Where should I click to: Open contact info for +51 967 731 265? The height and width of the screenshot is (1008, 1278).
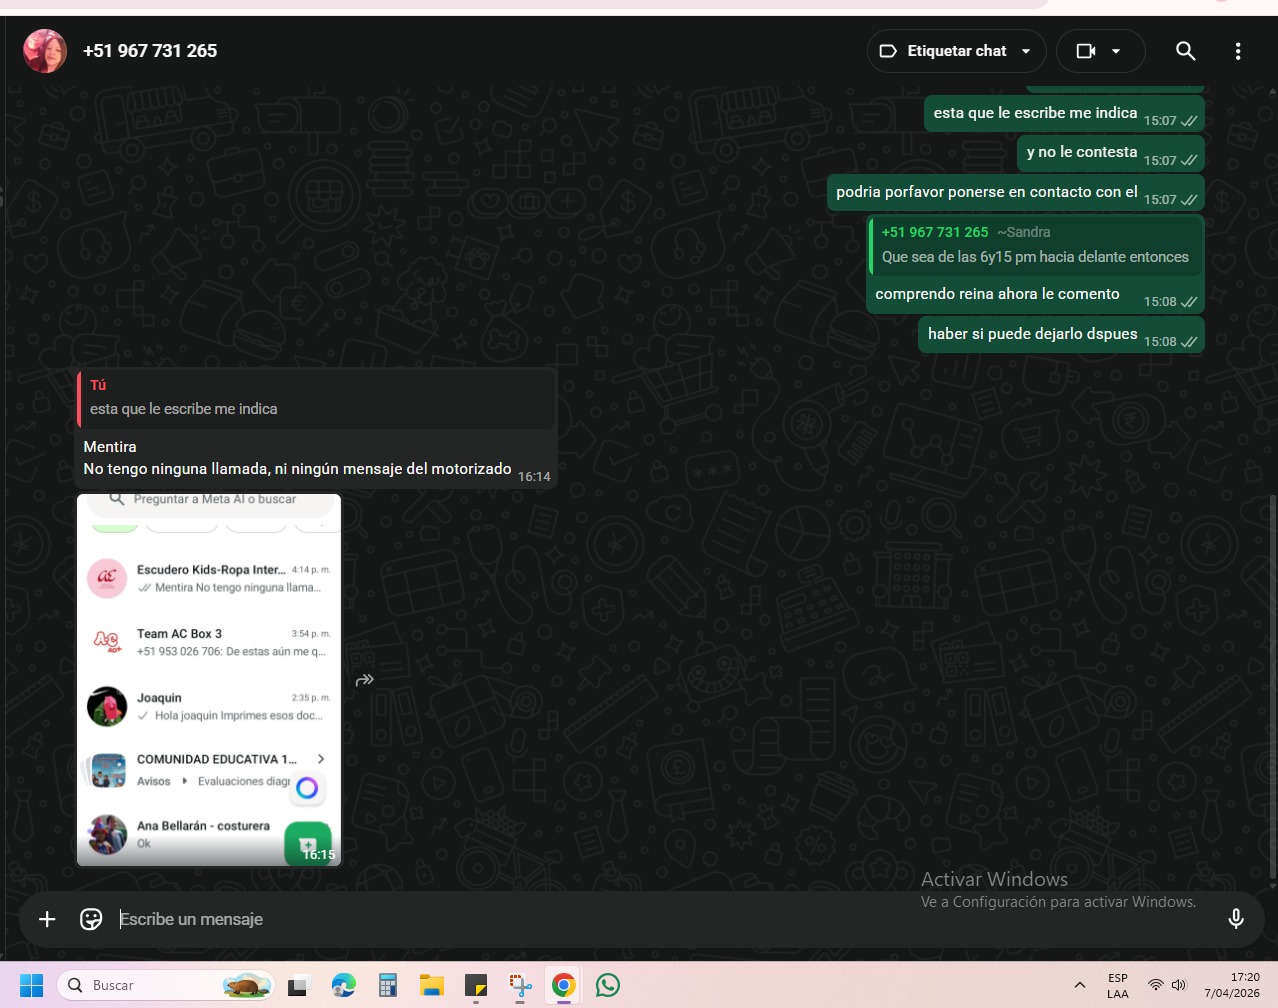(x=150, y=51)
